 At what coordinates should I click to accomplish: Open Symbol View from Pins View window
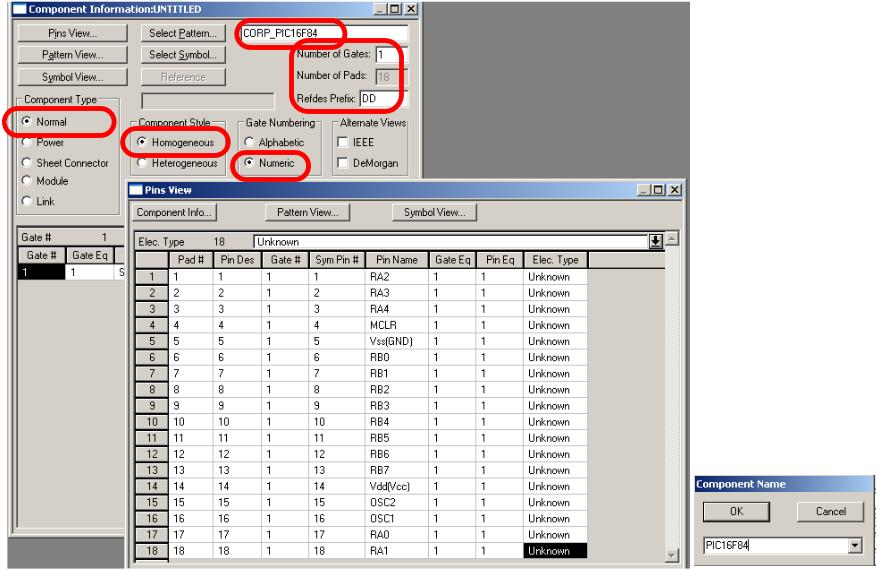point(435,213)
